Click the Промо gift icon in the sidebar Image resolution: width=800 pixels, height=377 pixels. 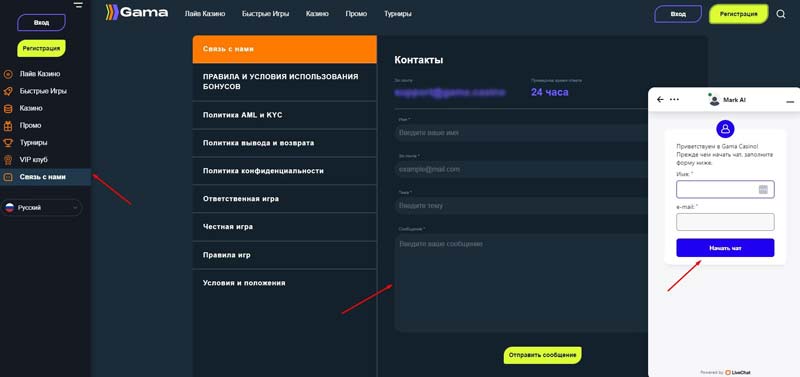click(x=8, y=125)
